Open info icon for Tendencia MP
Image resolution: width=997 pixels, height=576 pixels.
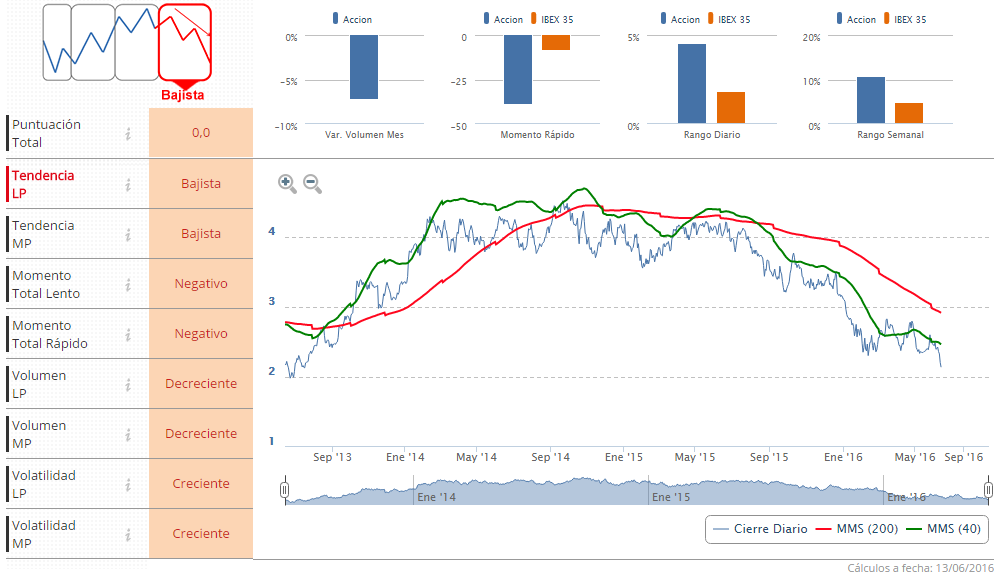(128, 235)
